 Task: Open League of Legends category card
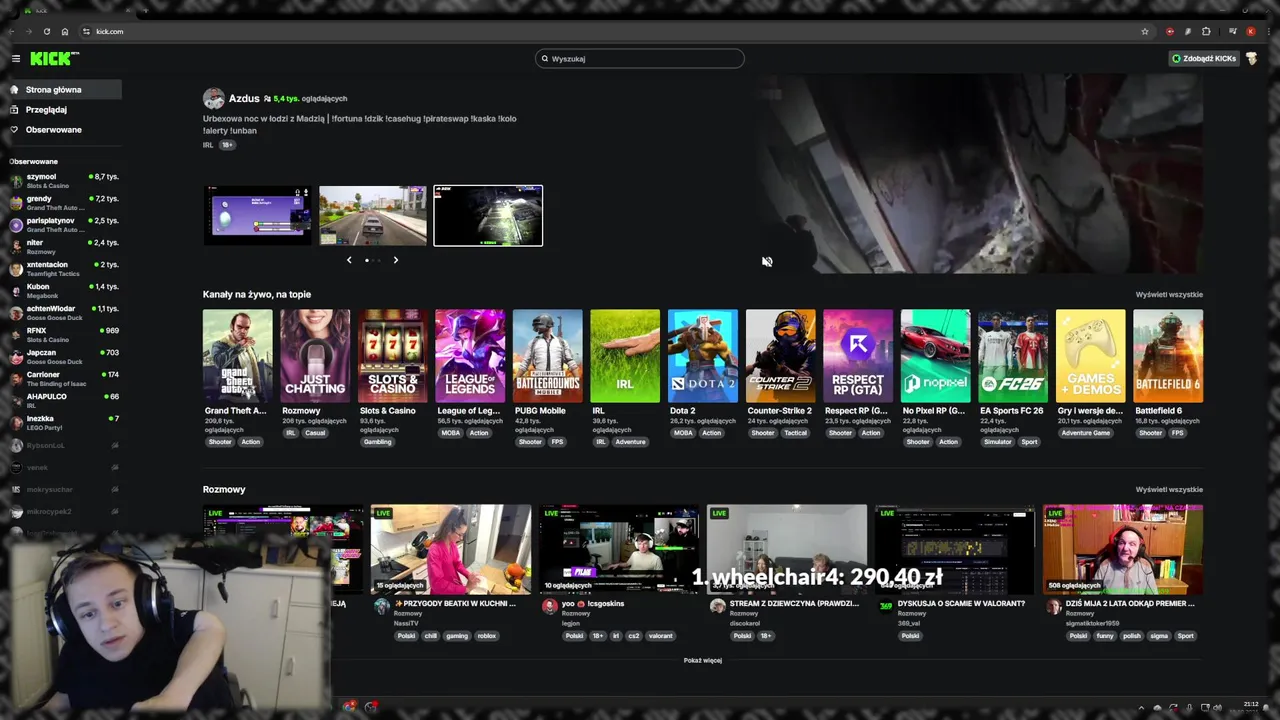[x=470, y=356]
